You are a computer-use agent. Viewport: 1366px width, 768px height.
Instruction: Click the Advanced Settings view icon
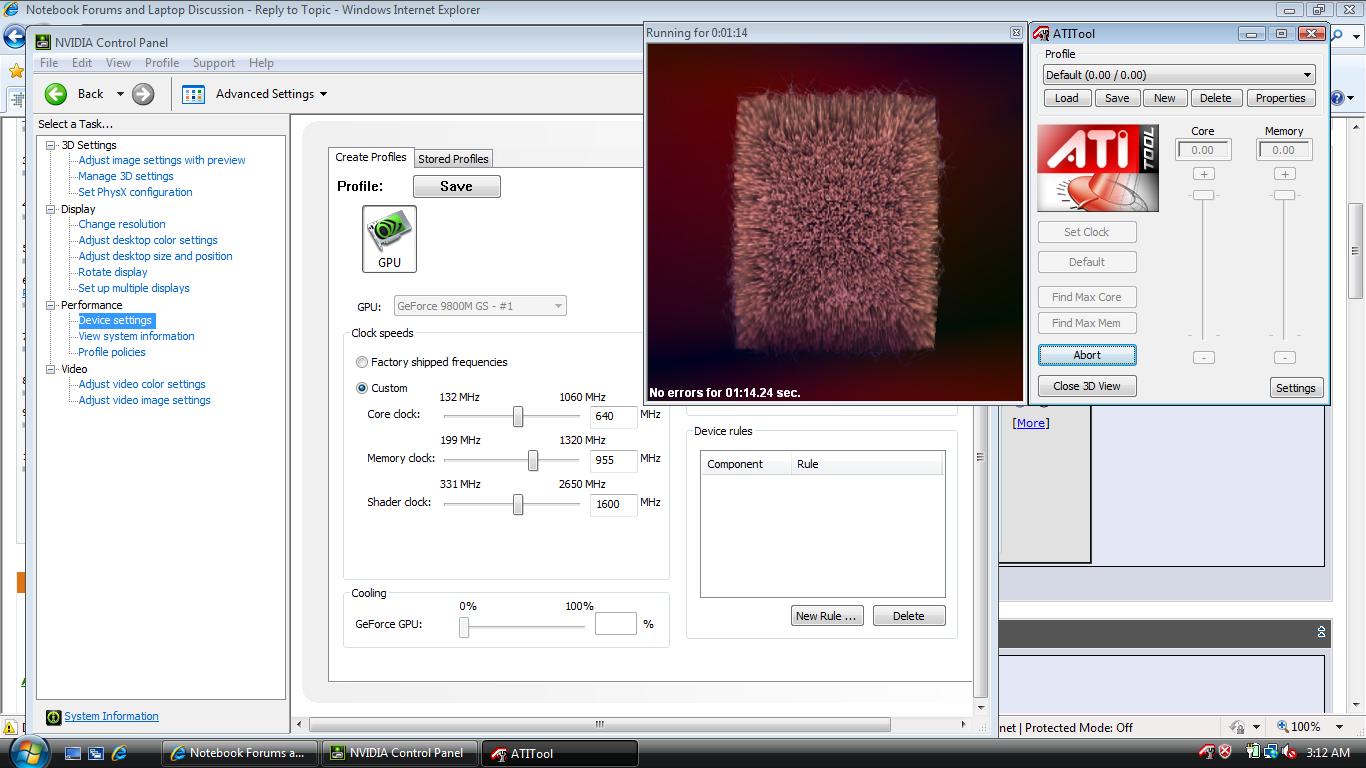click(x=193, y=94)
